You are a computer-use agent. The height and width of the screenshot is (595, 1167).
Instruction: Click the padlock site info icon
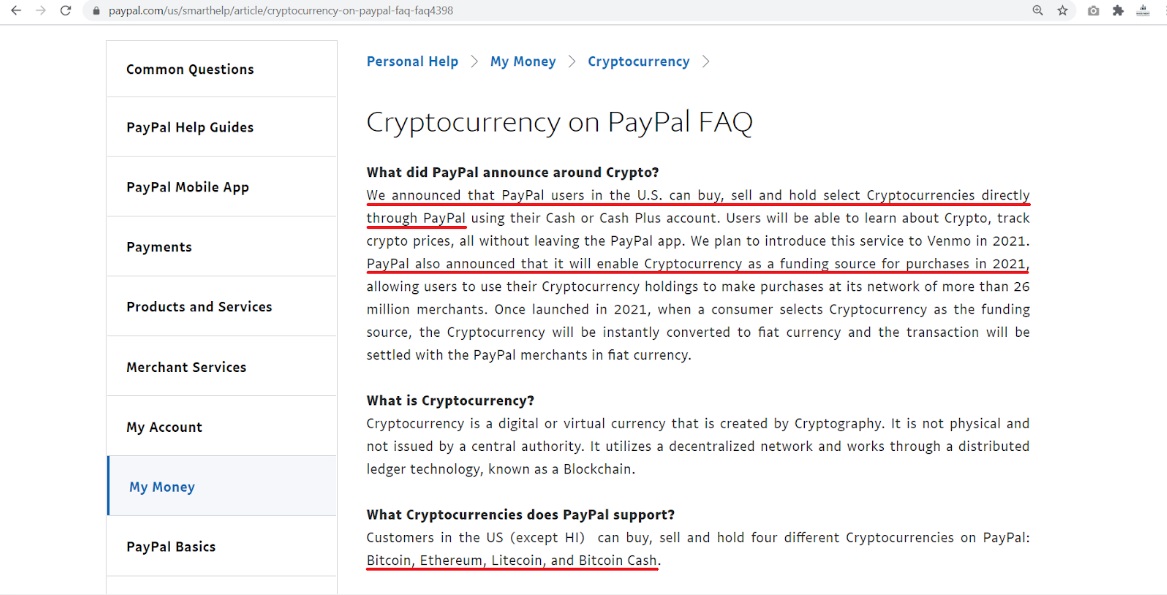tap(96, 11)
